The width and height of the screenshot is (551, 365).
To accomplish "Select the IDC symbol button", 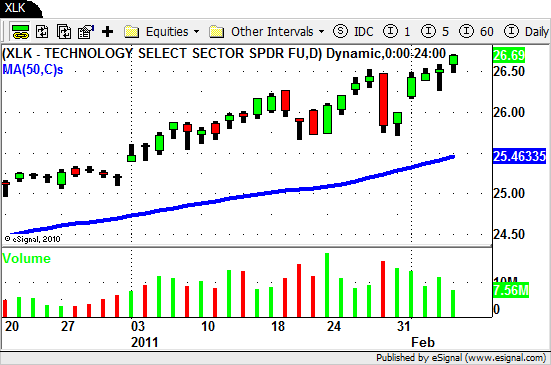I will pyautogui.click(x=353, y=32).
